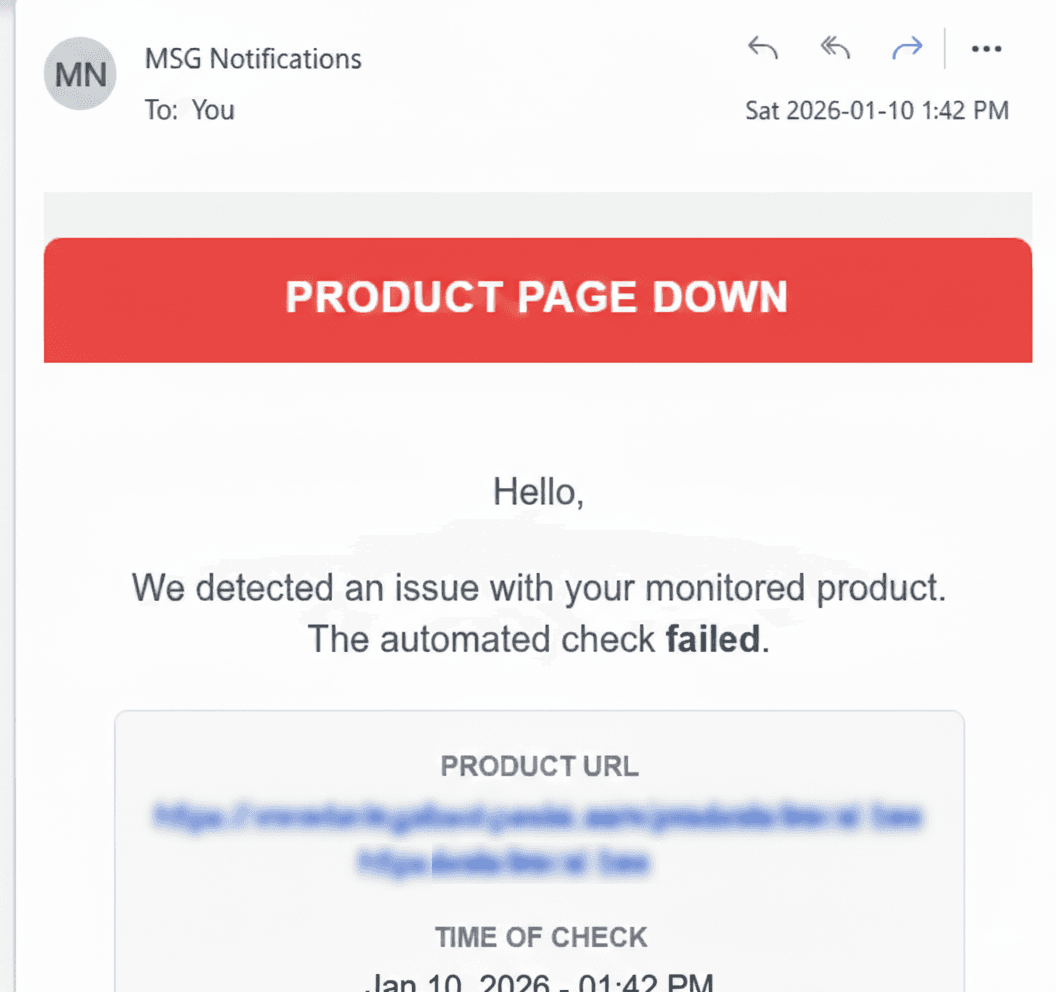Click the MN sender avatar circle
This screenshot has width=1056, height=992.
point(79,74)
